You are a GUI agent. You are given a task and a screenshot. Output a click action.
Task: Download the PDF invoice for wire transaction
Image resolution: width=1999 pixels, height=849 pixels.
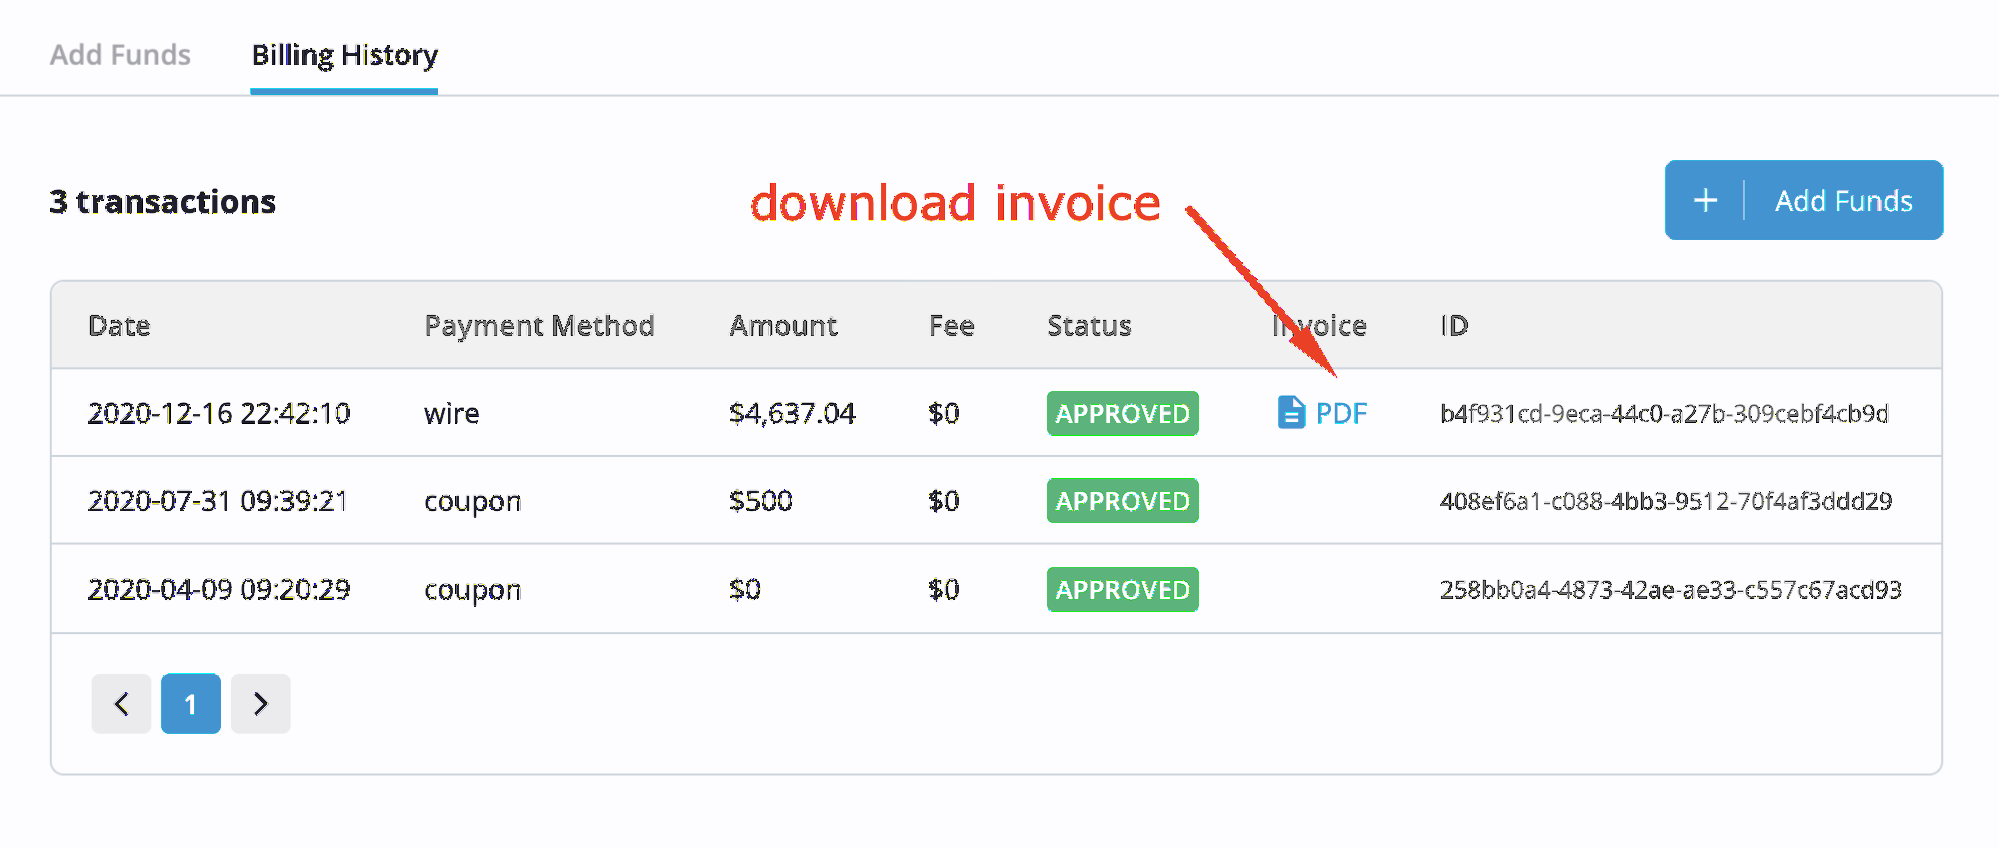pos(1322,413)
